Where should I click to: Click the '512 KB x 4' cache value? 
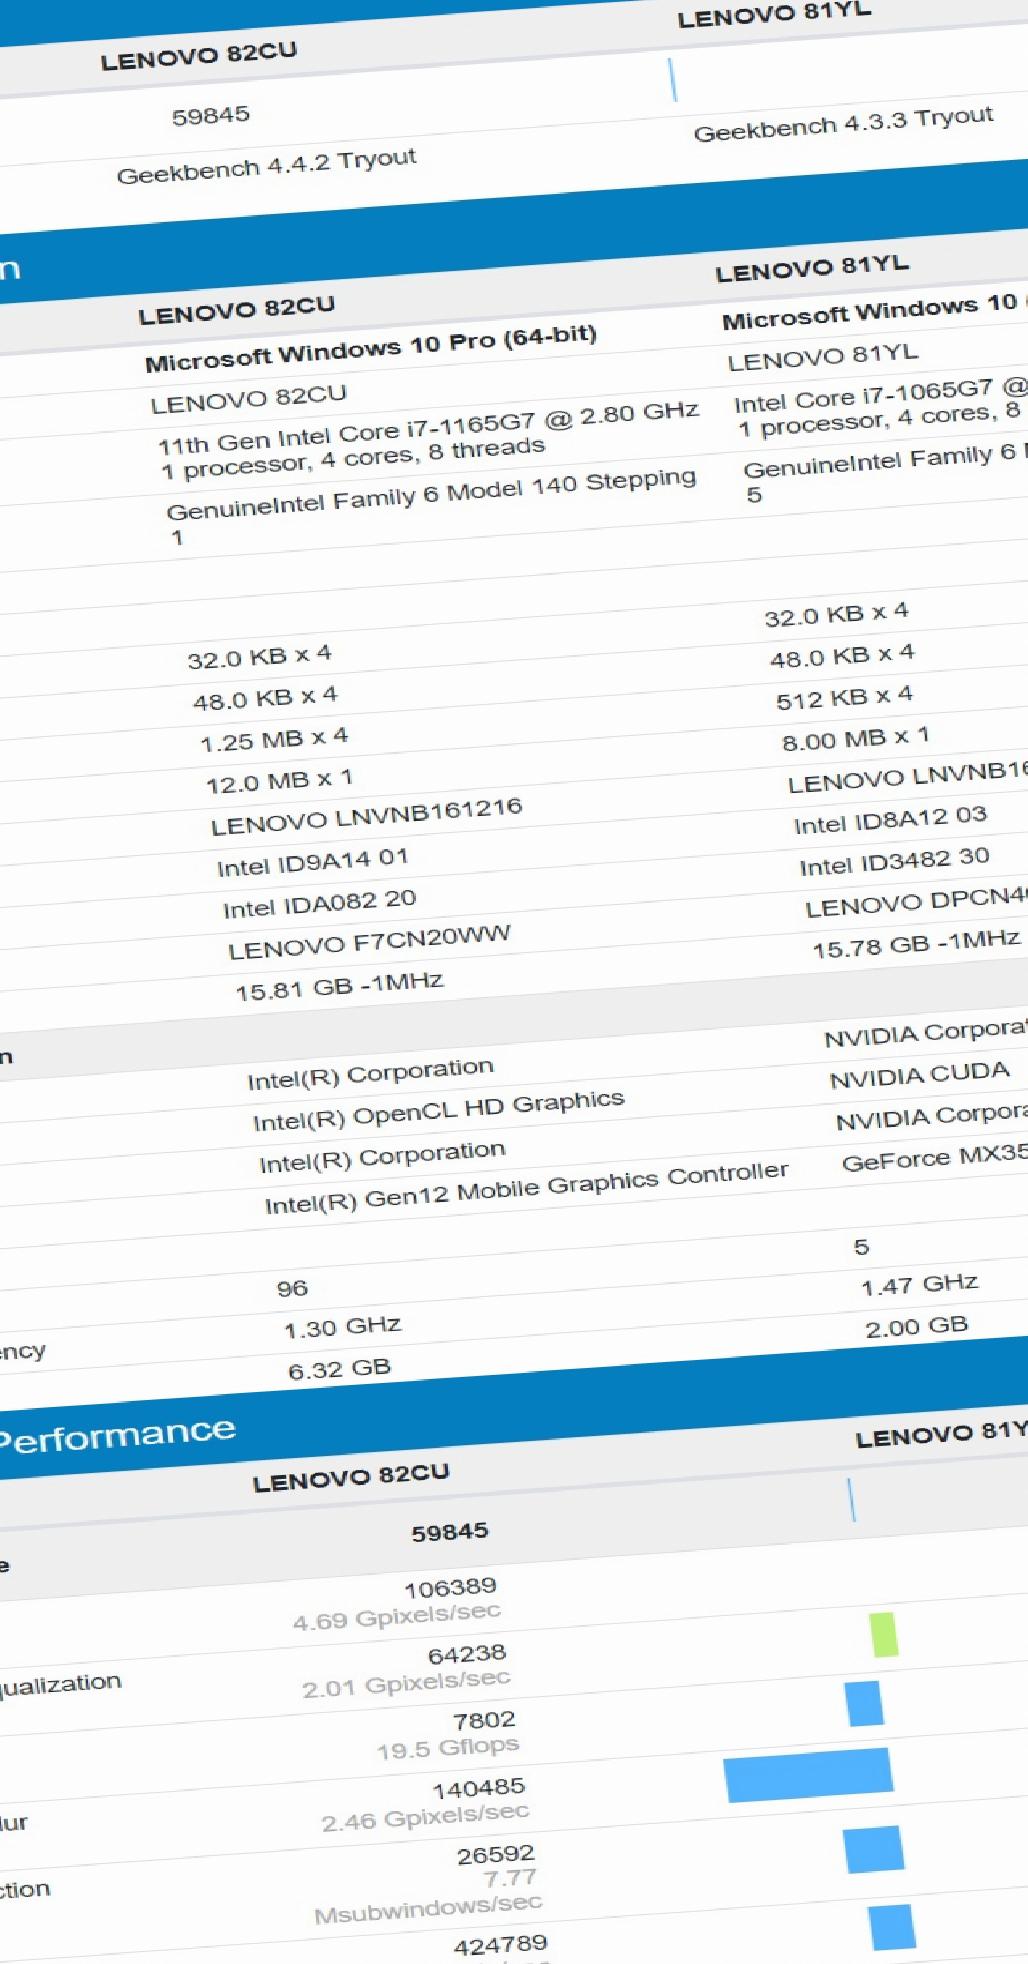tap(844, 698)
